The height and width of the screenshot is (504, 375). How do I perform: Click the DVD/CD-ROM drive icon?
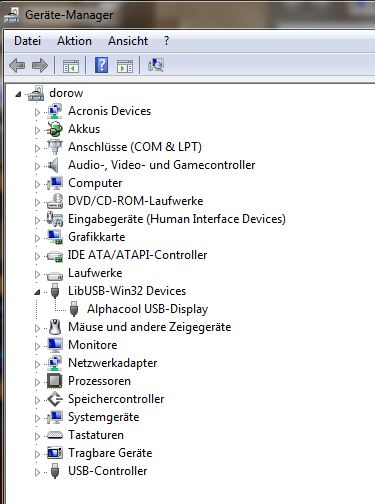(55, 201)
